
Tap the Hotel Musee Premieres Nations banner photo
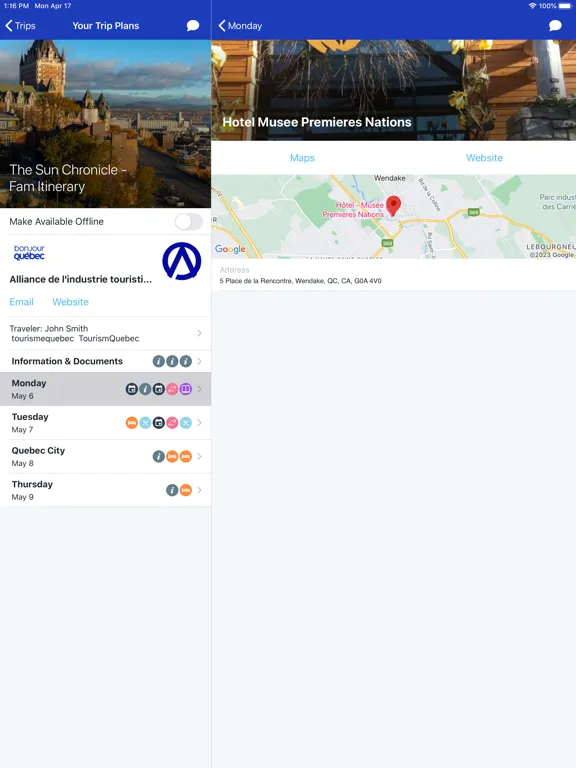click(x=394, y=90)
